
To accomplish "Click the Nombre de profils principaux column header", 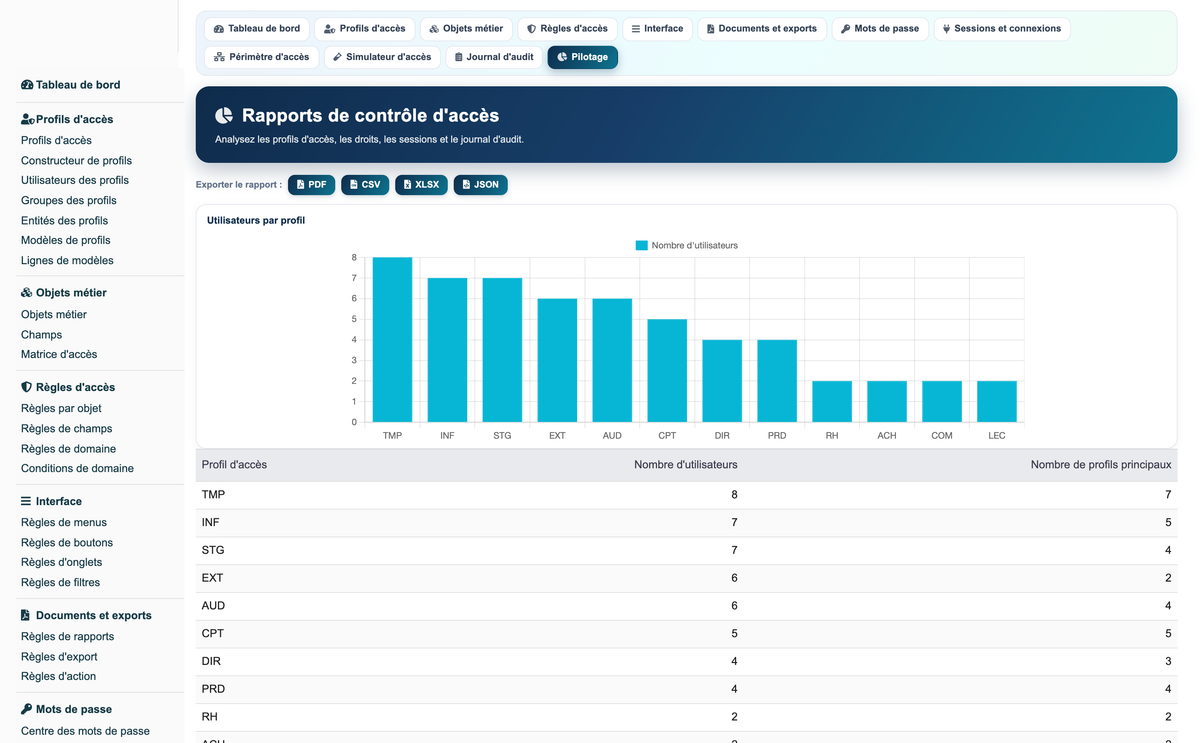I will (1101, 465).
